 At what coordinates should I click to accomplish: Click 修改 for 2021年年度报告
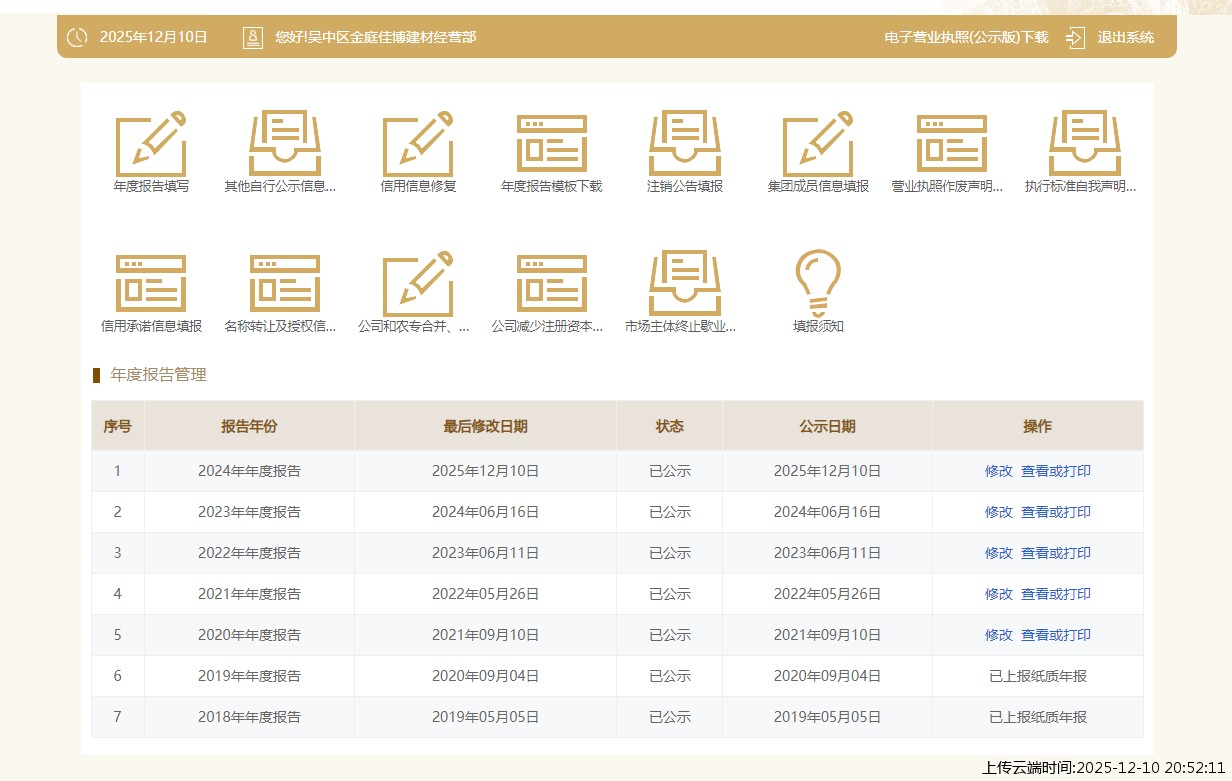pos(998,594)
